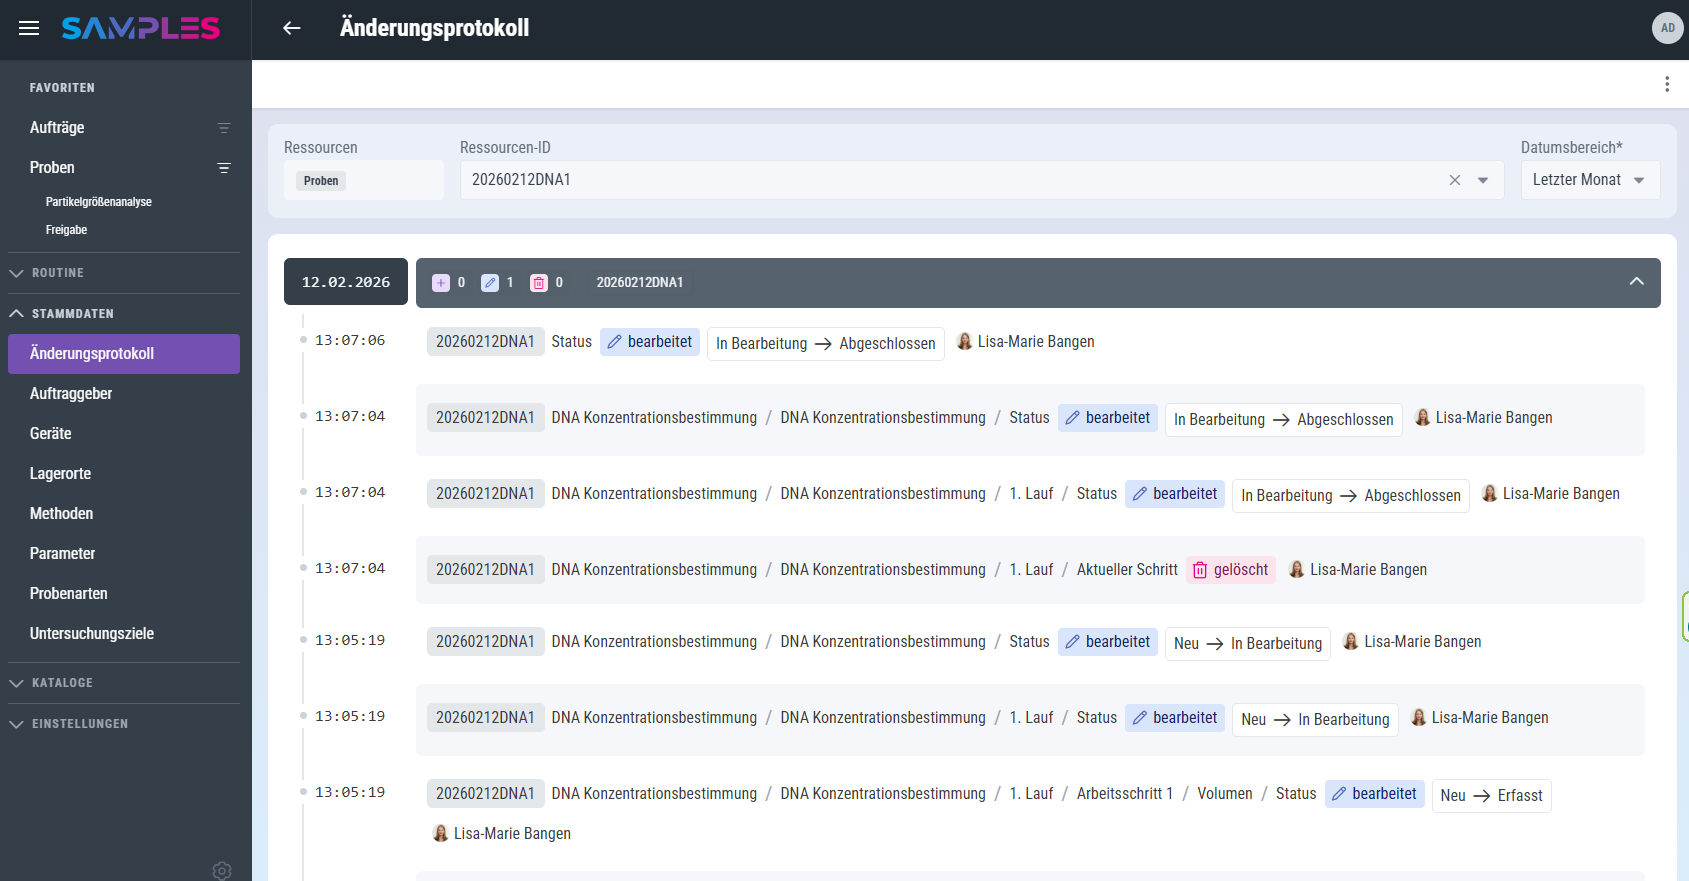
Task: Open the AD user avatar menu
Action: pos(1667,28)
